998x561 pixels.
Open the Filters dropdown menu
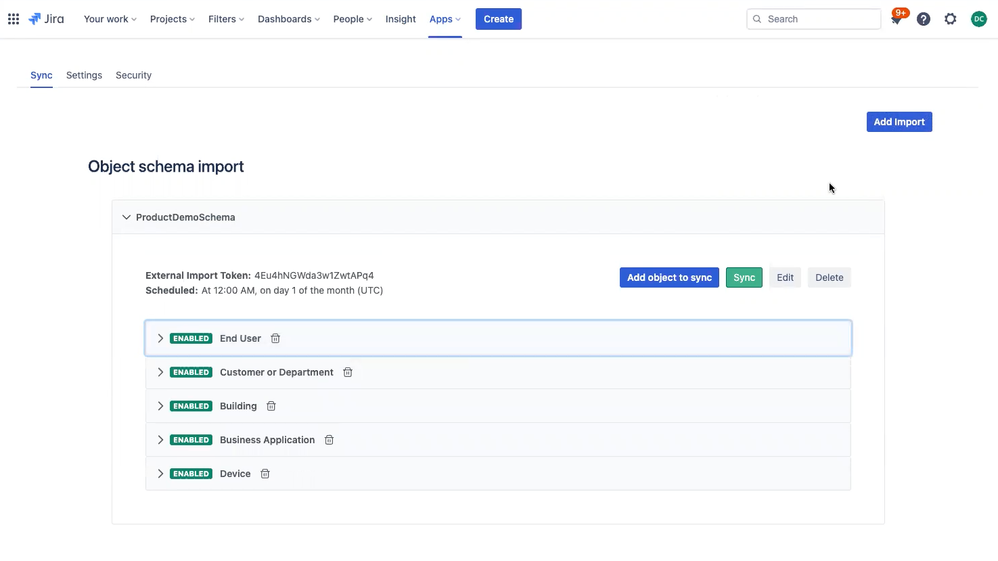tap(226, 19)
